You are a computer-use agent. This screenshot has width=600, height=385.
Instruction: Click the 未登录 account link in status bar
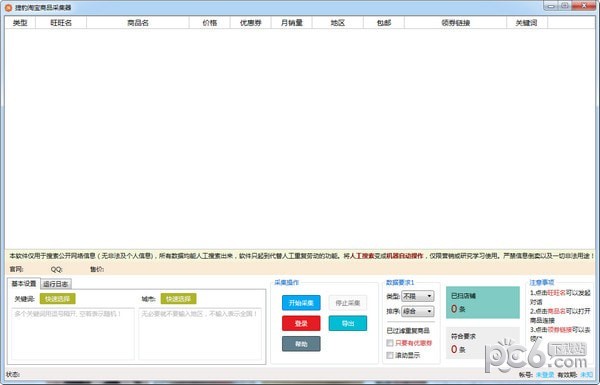tap(545, 375)
